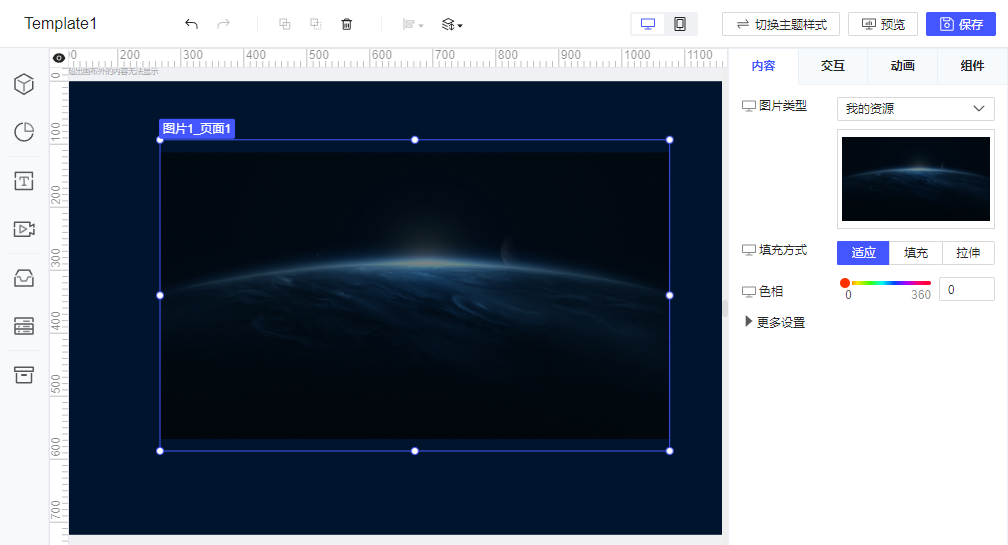Click the inbox tray sidebar icon
The height and width of the screenshot is (545, 1008).
(x=24, y=278)
